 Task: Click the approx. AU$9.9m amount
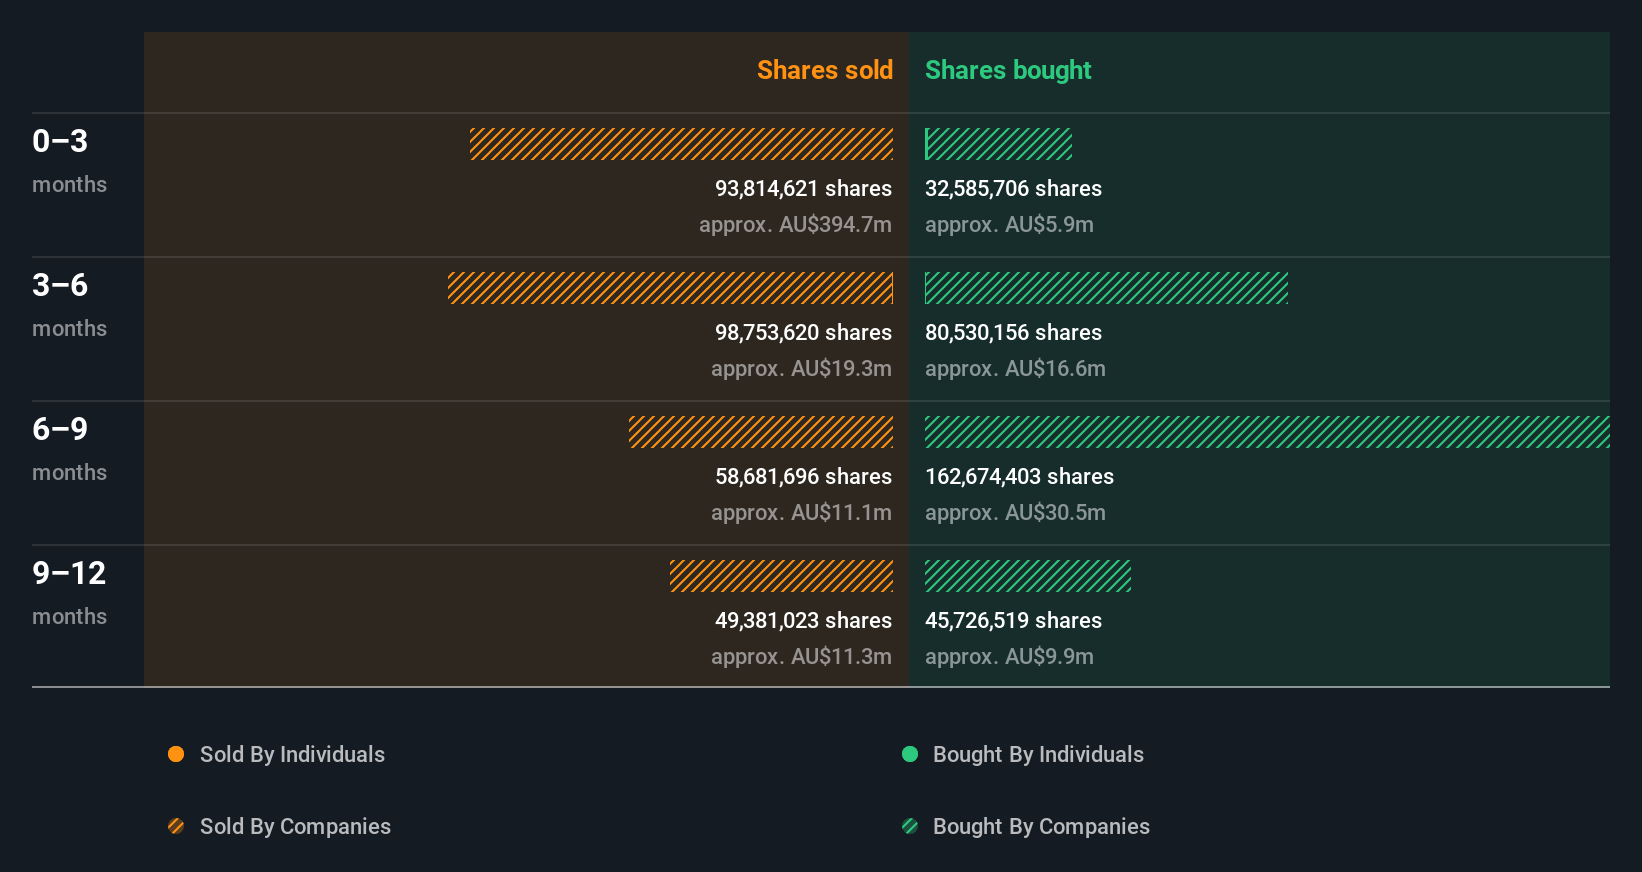1009,656
